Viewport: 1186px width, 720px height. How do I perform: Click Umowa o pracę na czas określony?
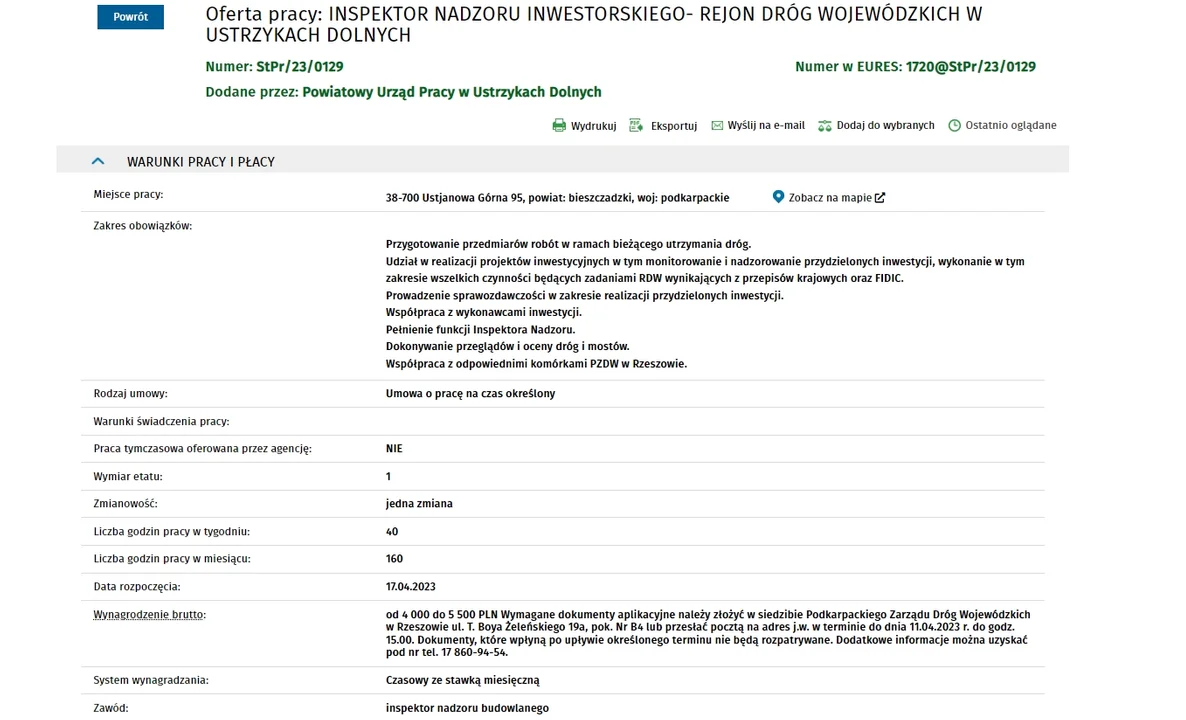point(470,393)
